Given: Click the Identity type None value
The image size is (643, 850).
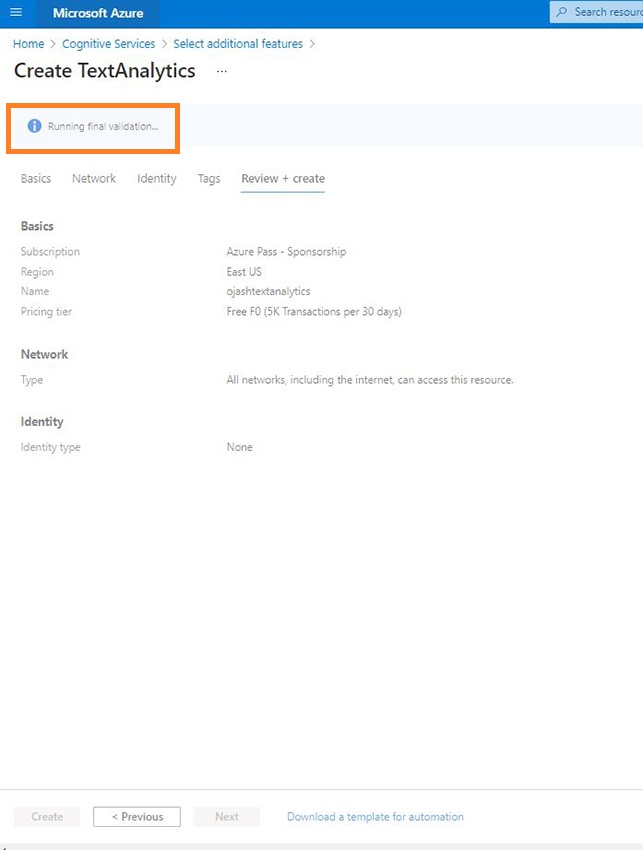Looking at the screenshot, I should pos(239,447).
